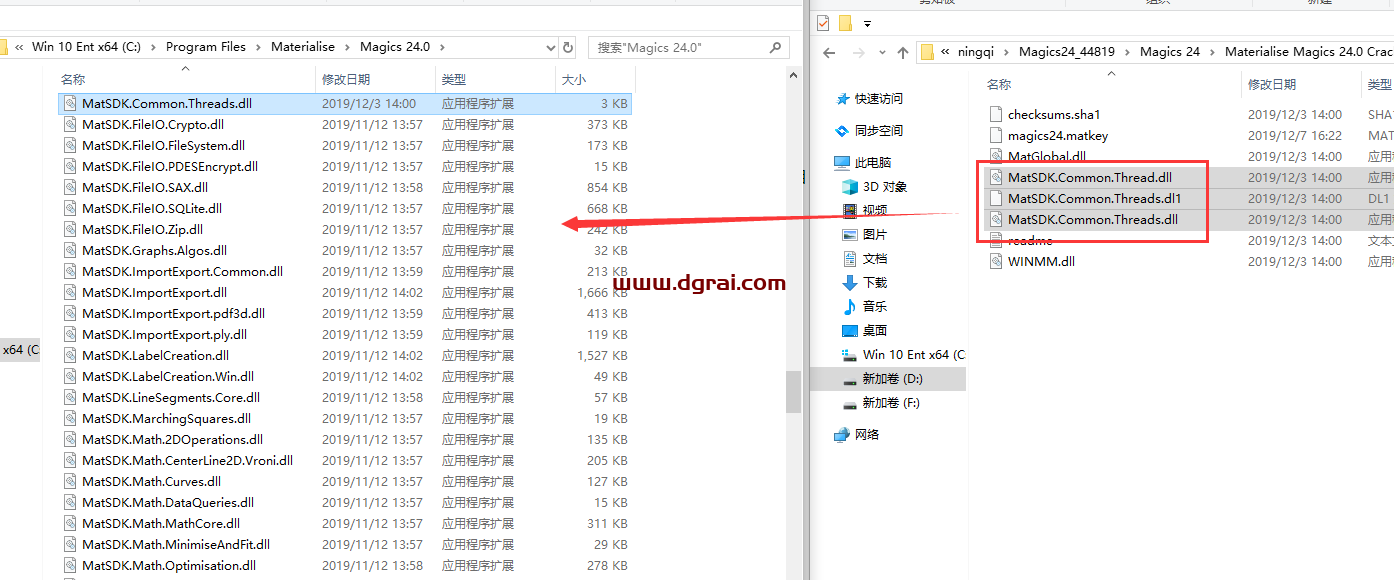Open the quick access toolbar customize dropdown
Viewport: 1394px width, 580px height.
click(868, 23)
